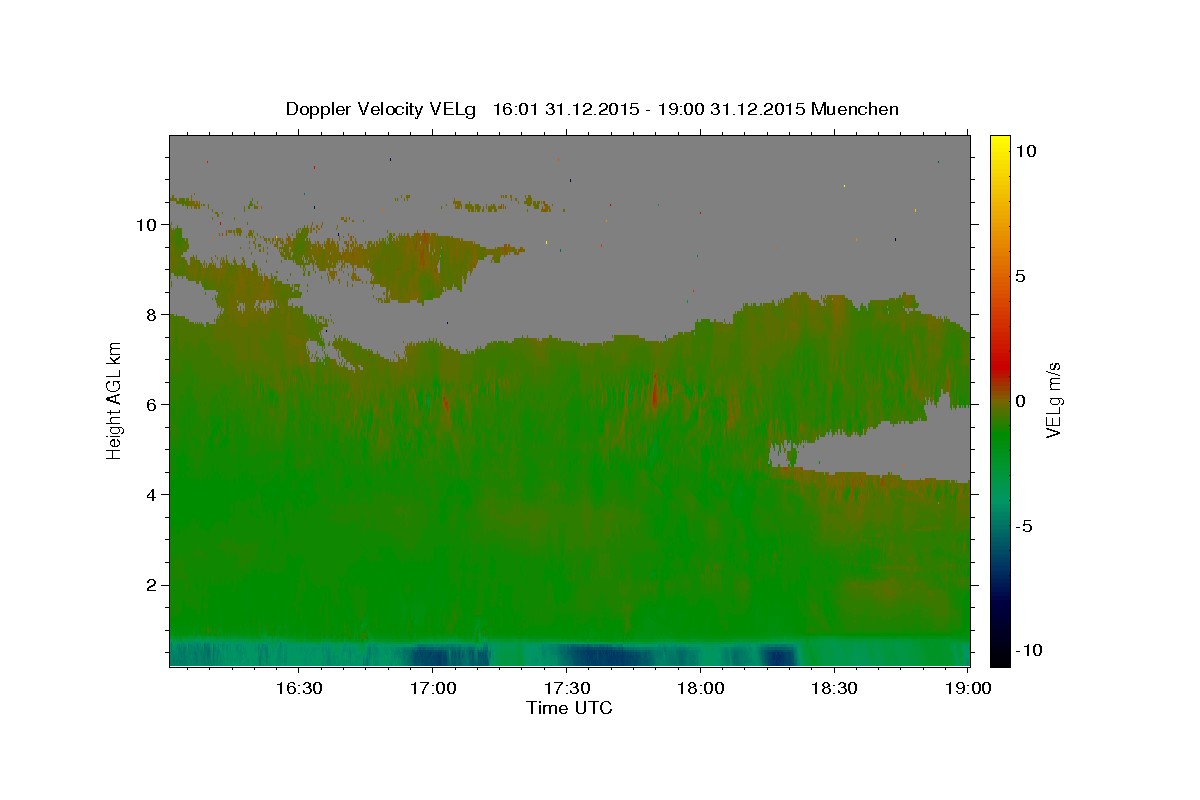Viewport: 1200px width, 800px height.
Task: Click the 'VELg m/s' colorbar label
Action: (1055, 400)
